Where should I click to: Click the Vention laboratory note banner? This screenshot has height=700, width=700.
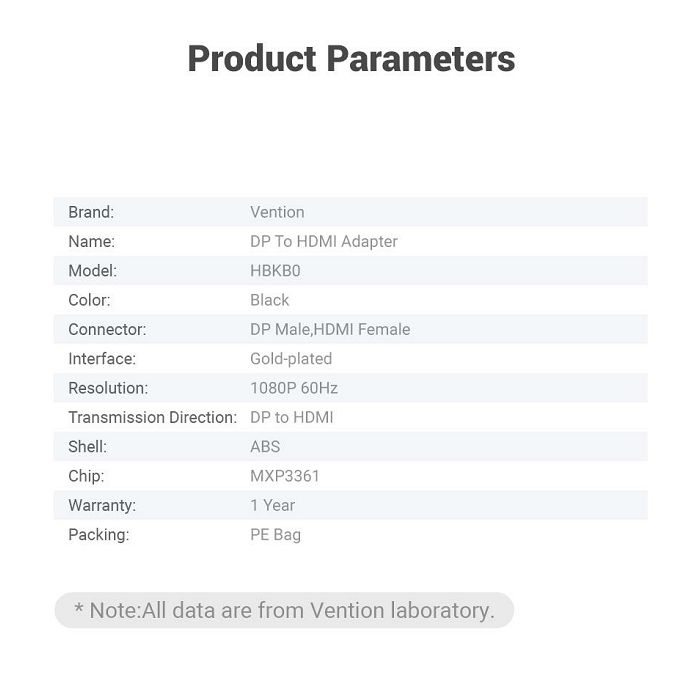(x=284, y=610)
